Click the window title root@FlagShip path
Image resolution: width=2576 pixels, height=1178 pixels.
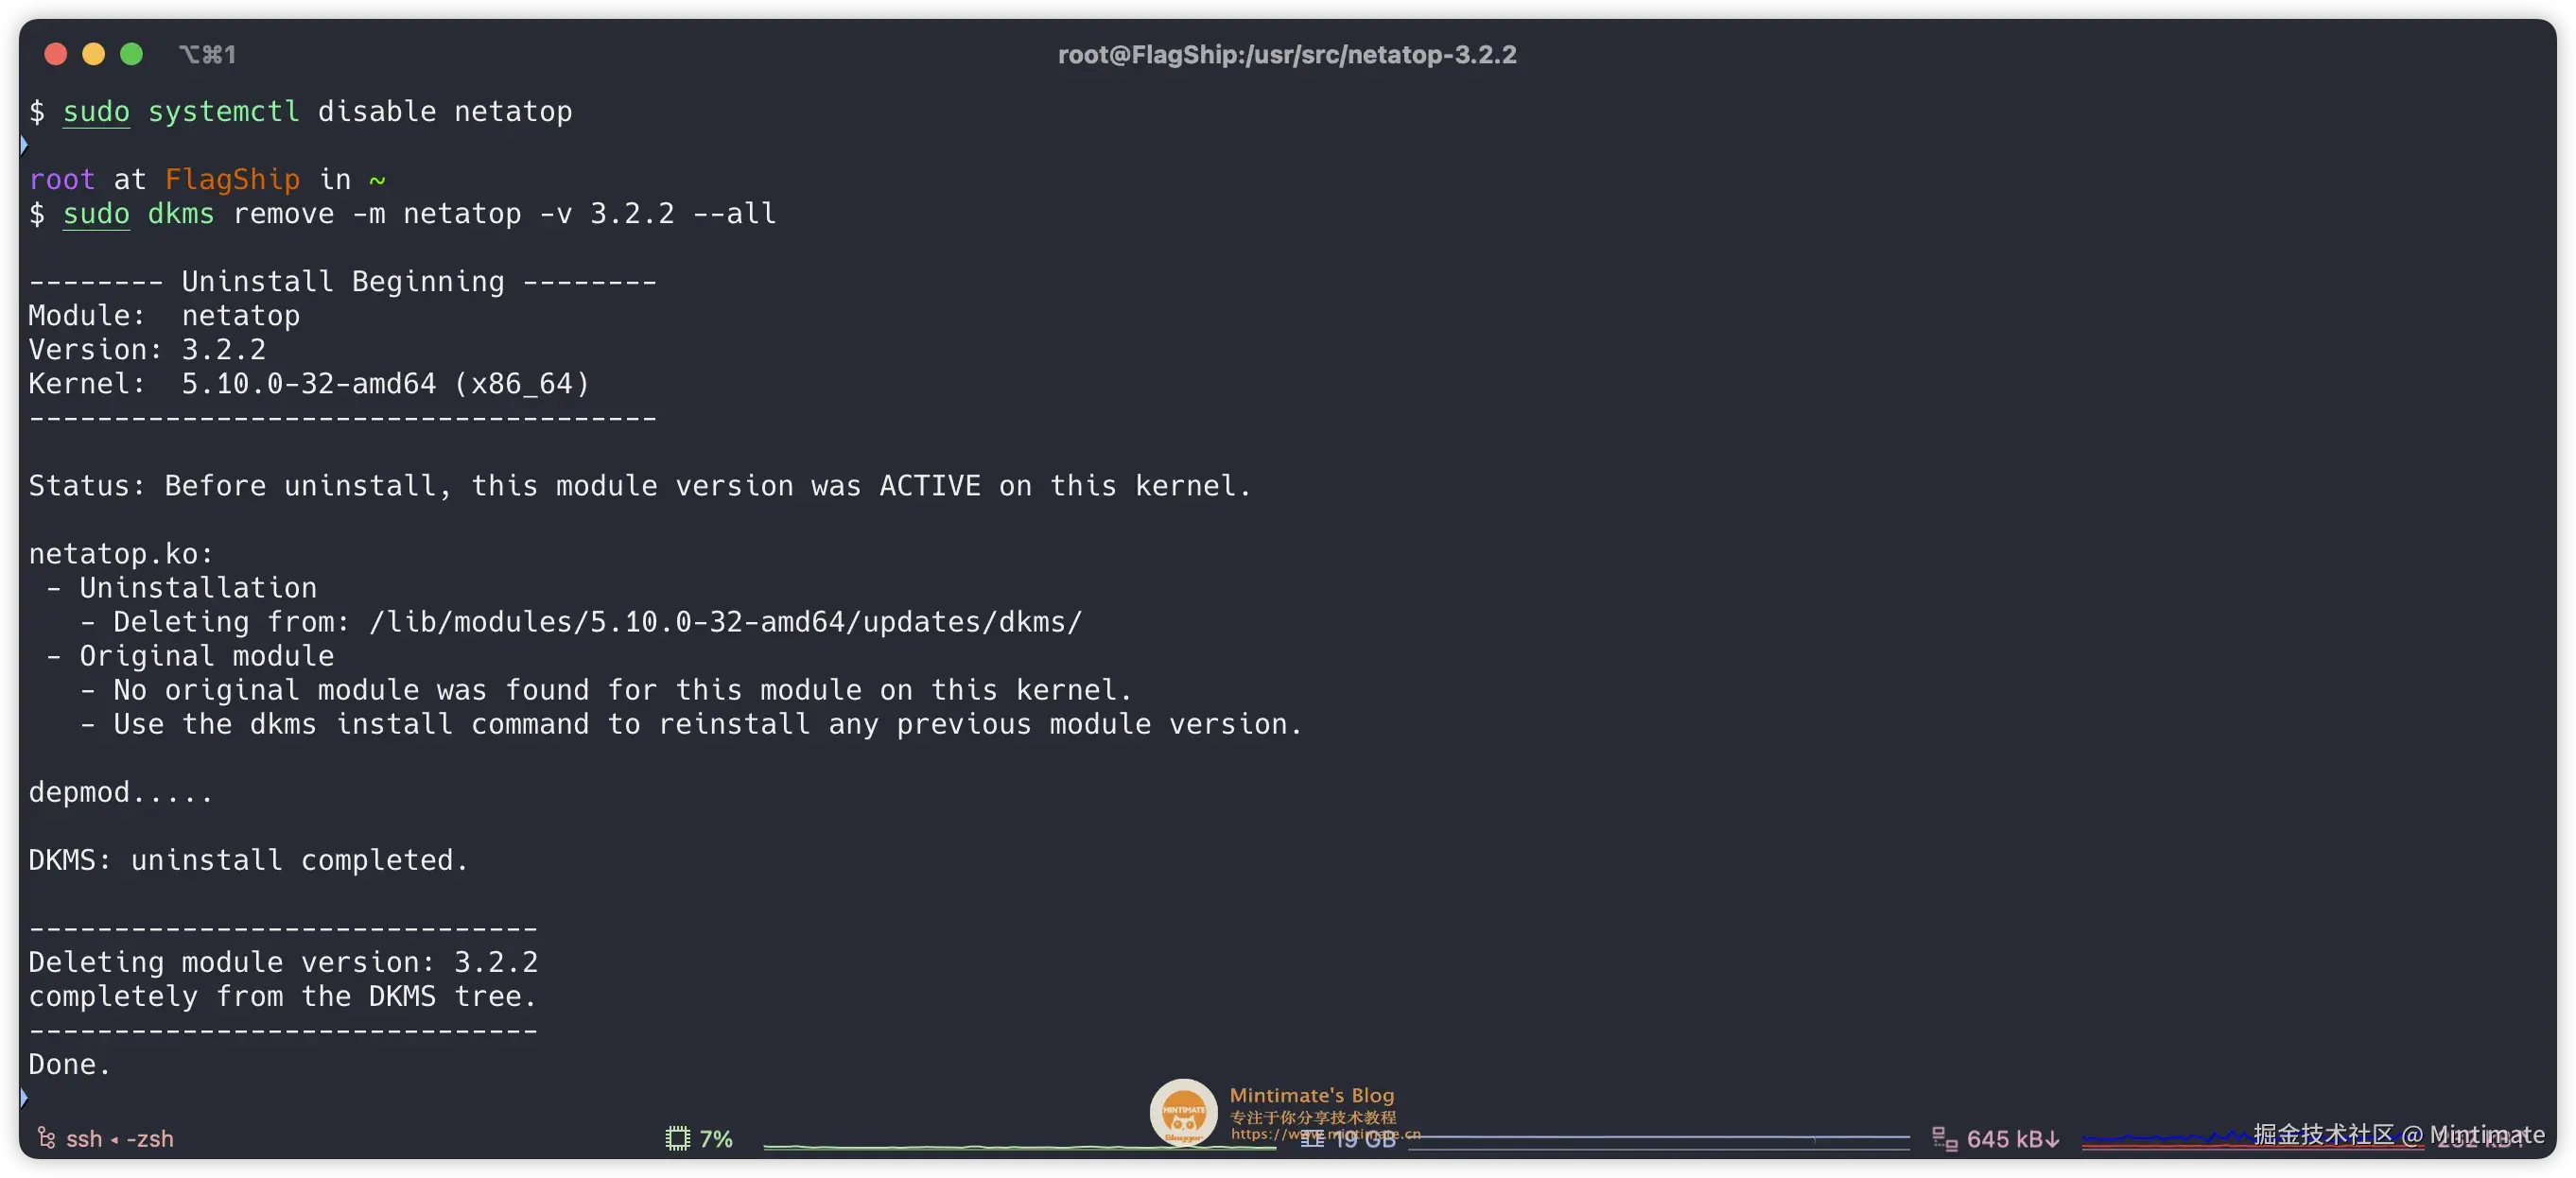coord(1287,54)
